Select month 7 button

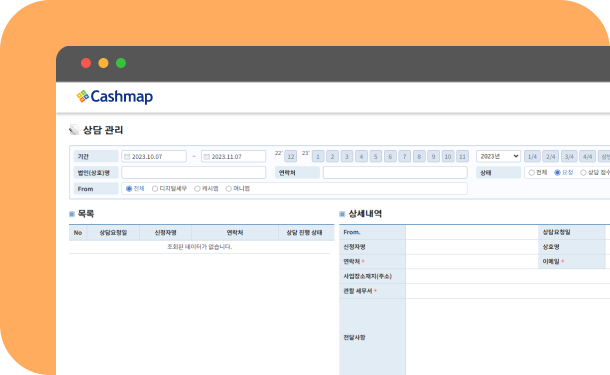(x=404, y=156)
